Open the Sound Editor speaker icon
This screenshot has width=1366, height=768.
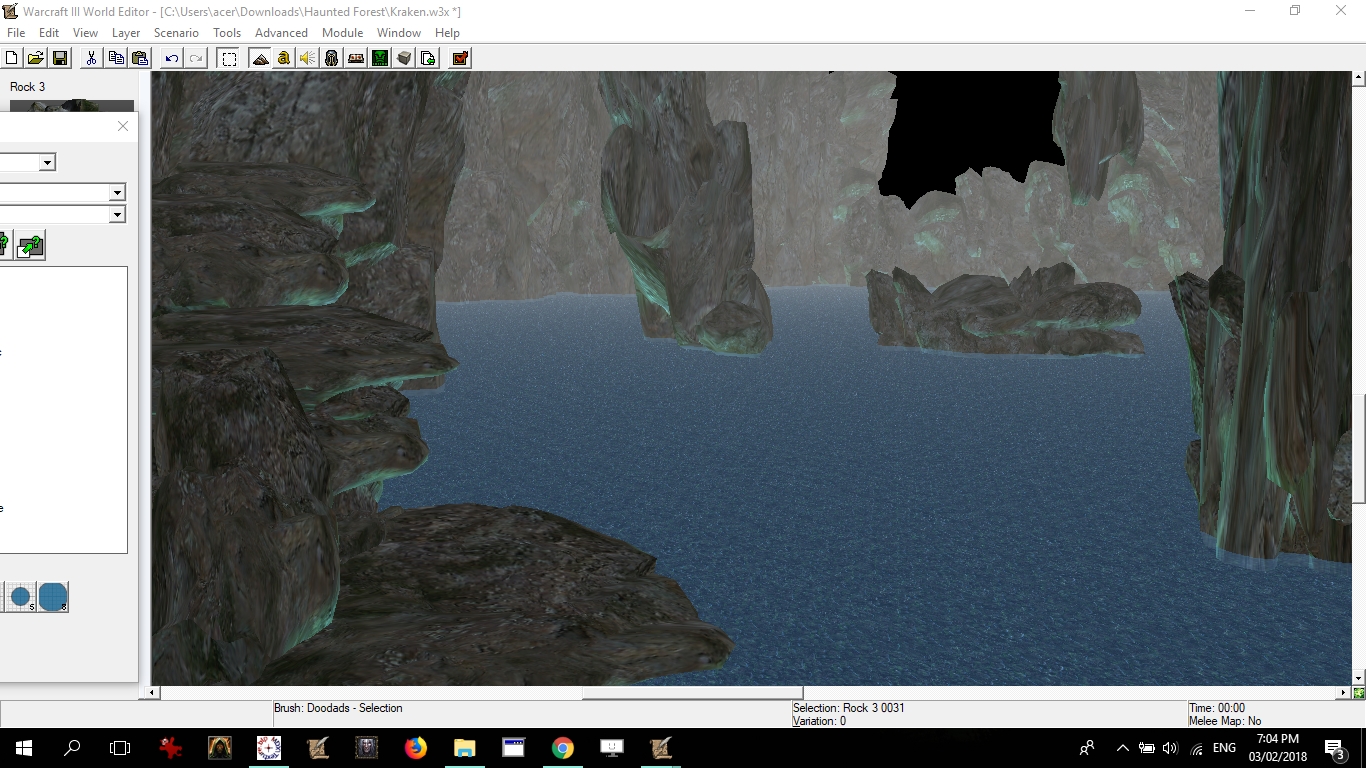pos(308,58)
